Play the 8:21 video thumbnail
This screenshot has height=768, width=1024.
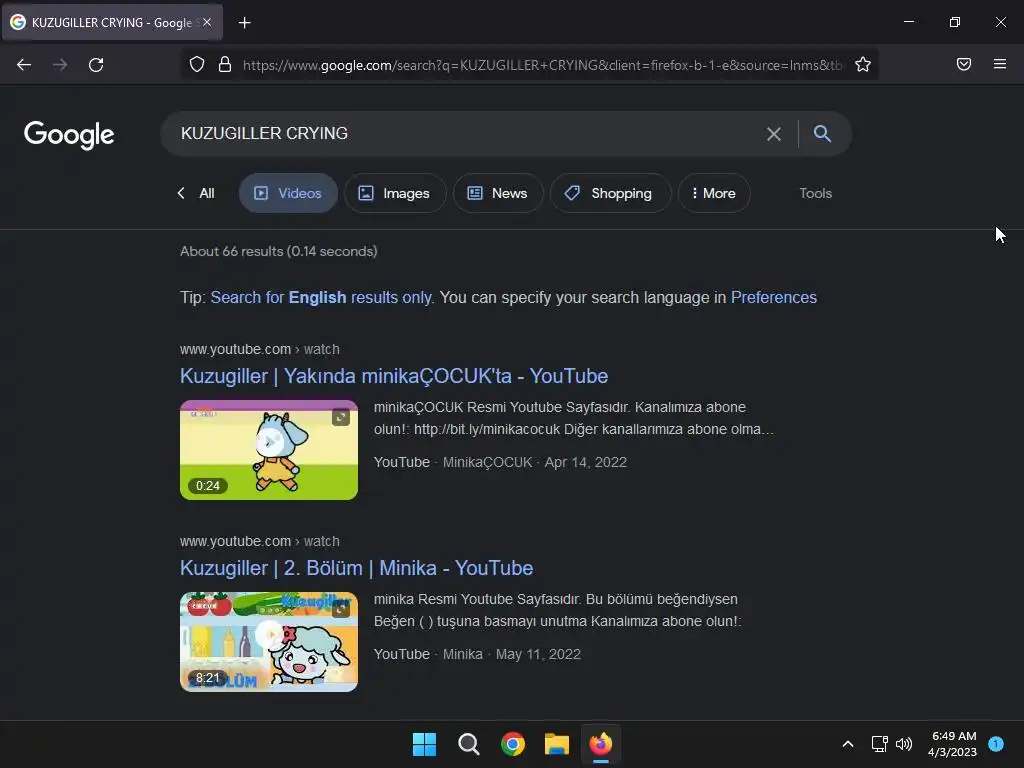(268, 642)
